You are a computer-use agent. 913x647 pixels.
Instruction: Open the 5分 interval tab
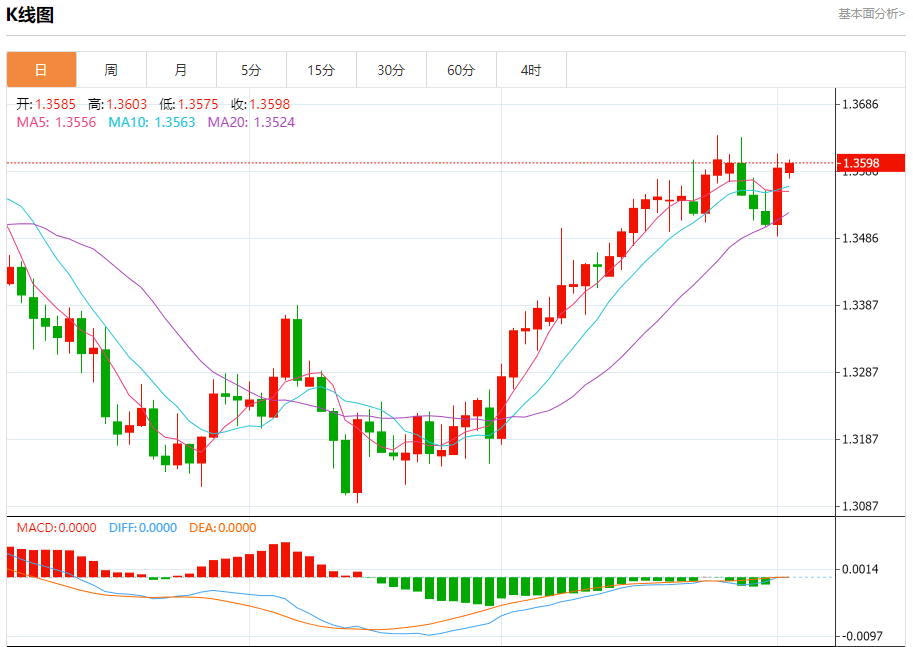251,70
